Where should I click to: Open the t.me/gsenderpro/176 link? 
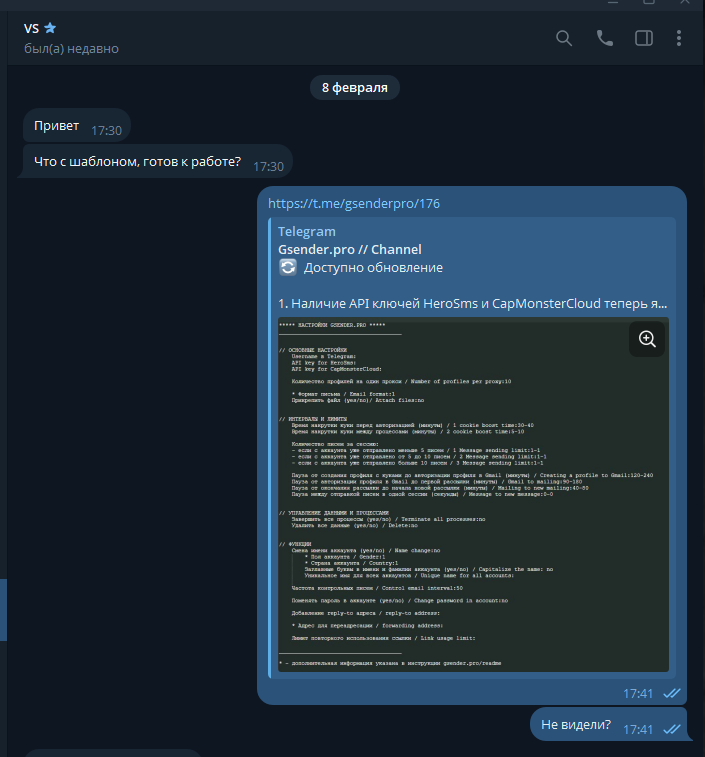click(354, 204)
